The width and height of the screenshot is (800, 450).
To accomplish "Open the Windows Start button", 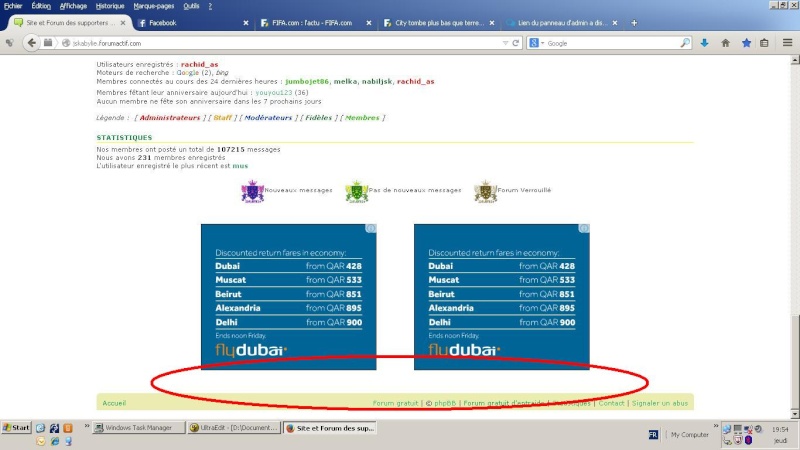I will (16, 428).
